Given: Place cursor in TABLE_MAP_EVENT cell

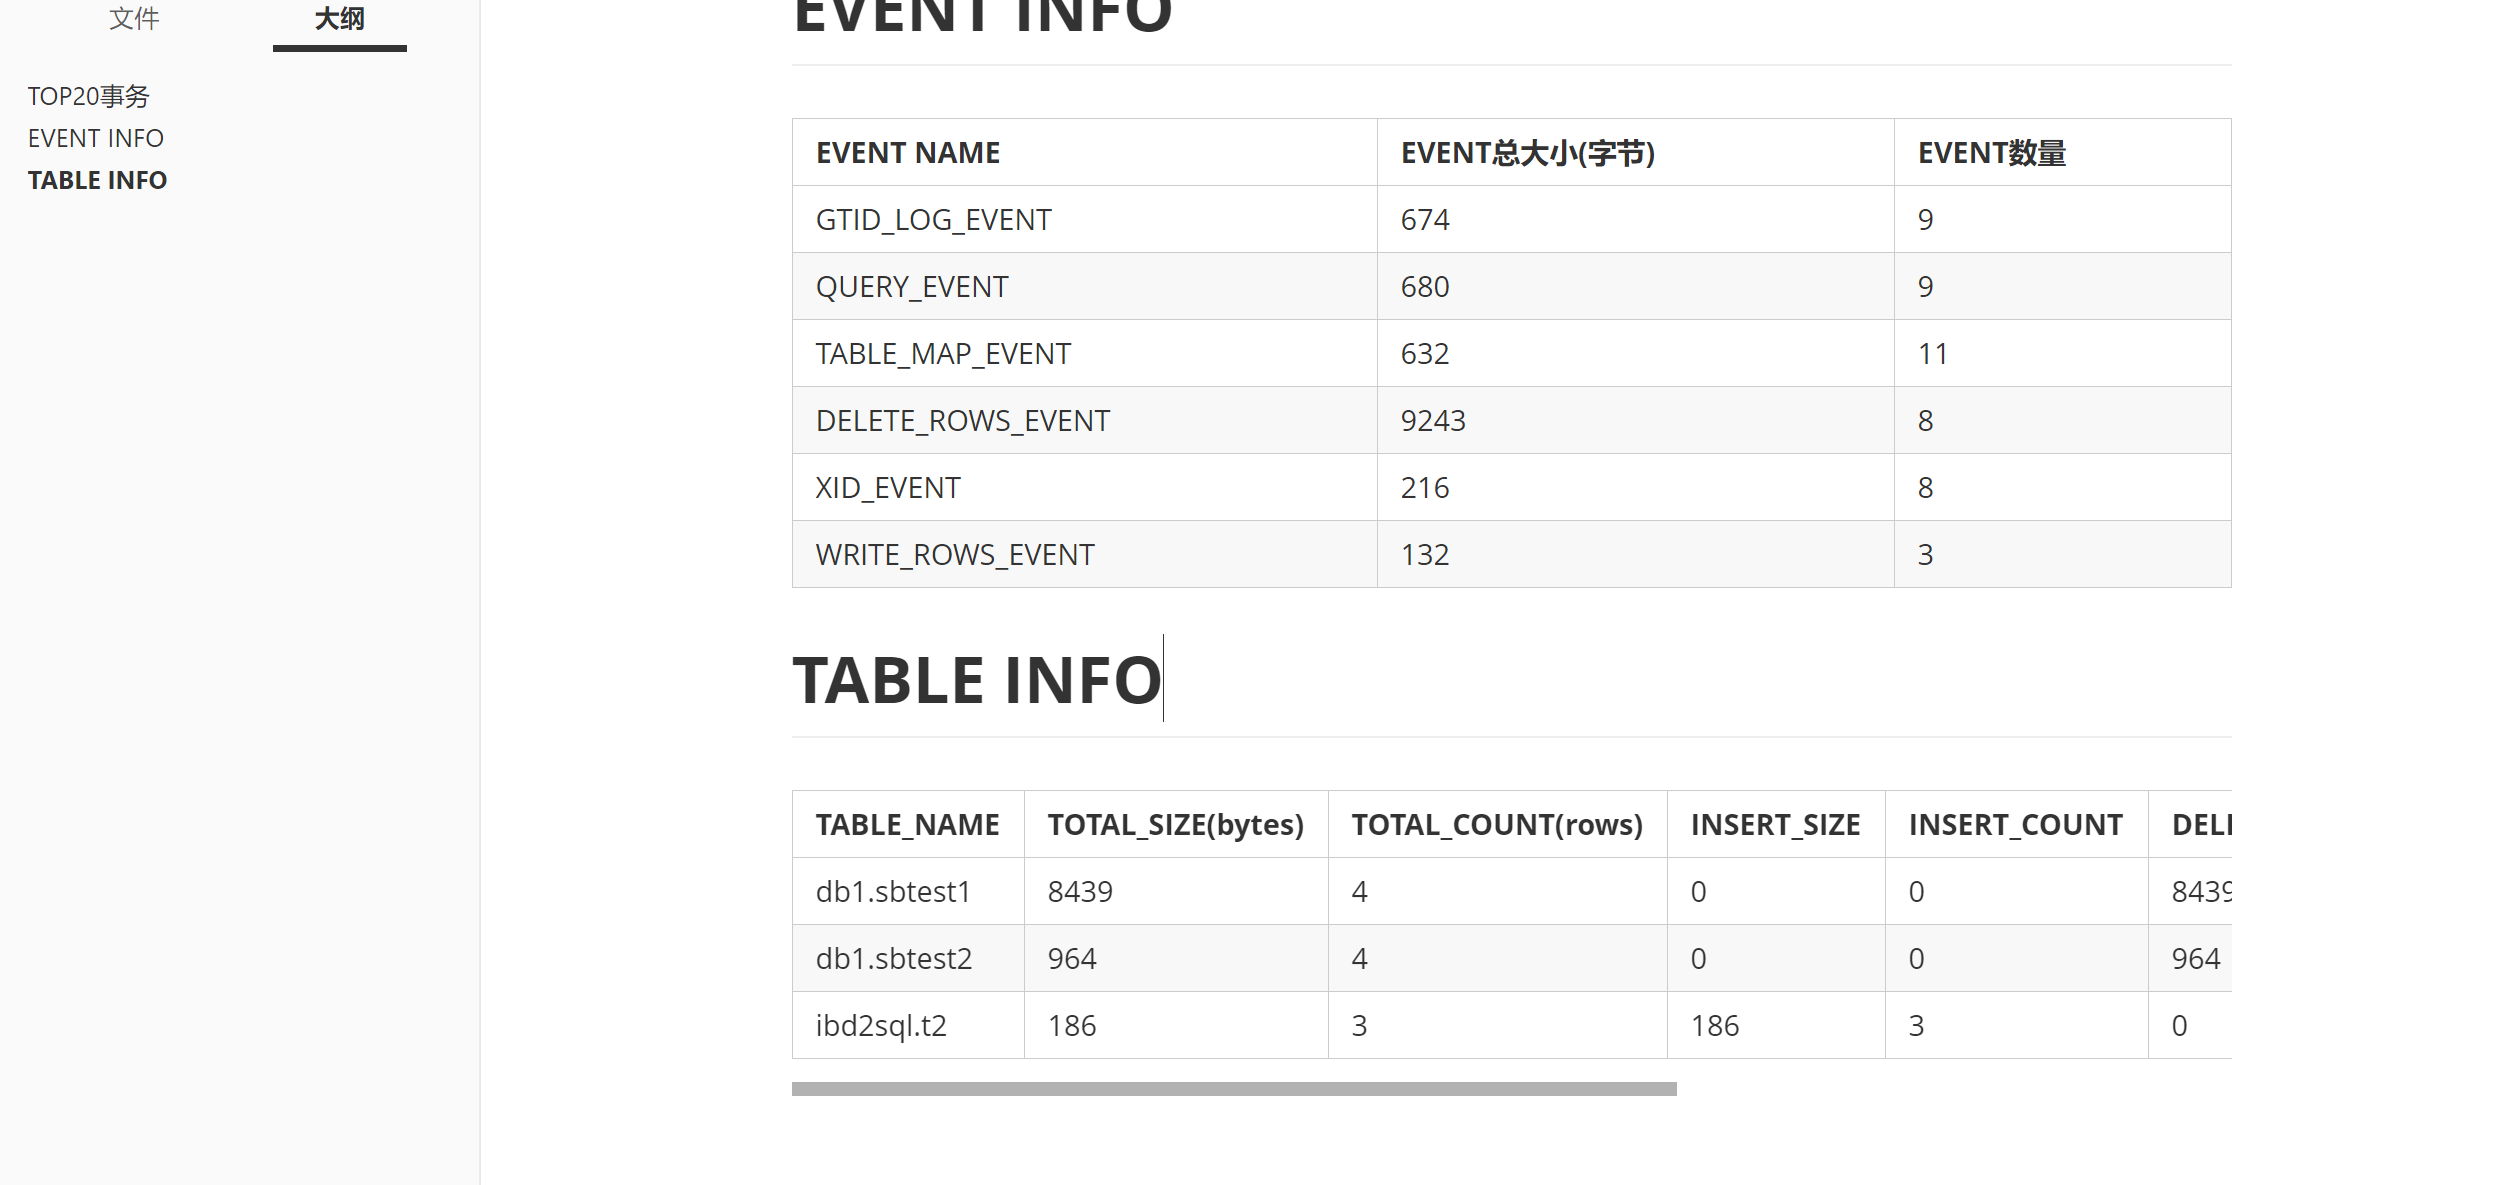Looking at the screenshot, I should coord(942,354).
